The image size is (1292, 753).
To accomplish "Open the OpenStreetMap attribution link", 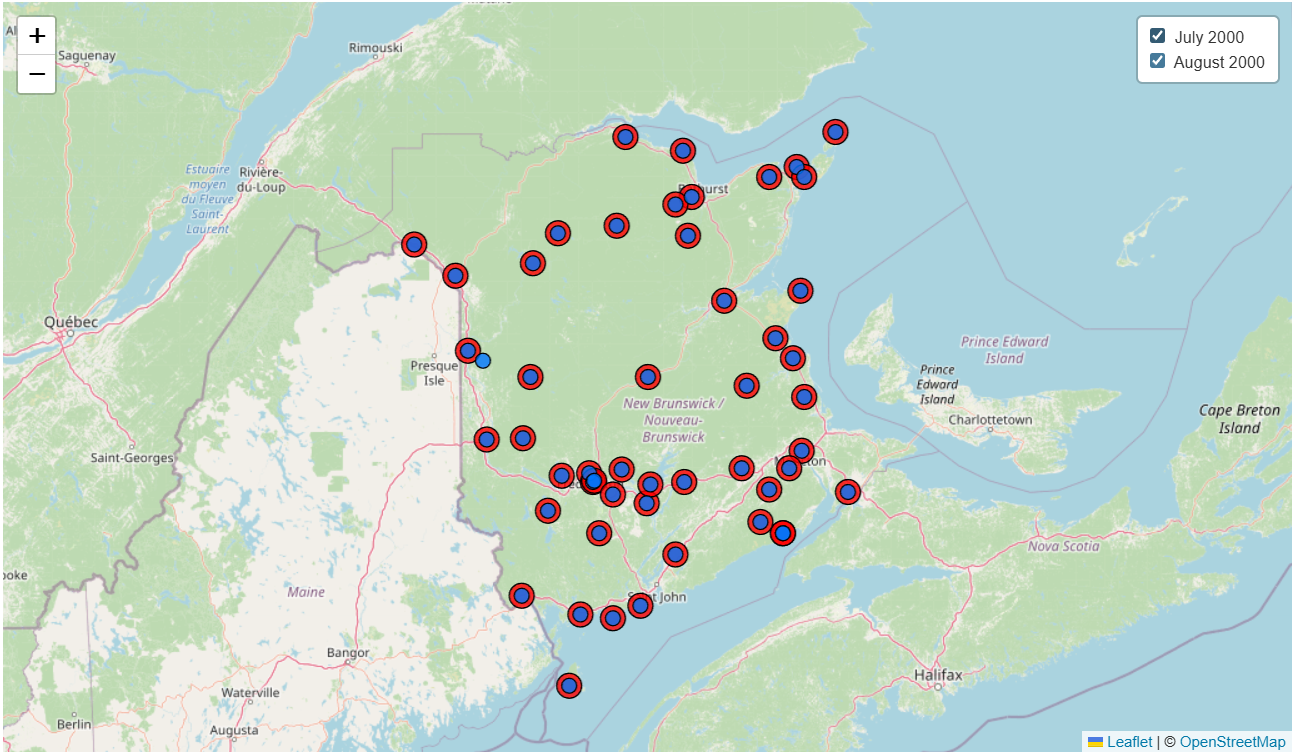I will [1232, 742].
